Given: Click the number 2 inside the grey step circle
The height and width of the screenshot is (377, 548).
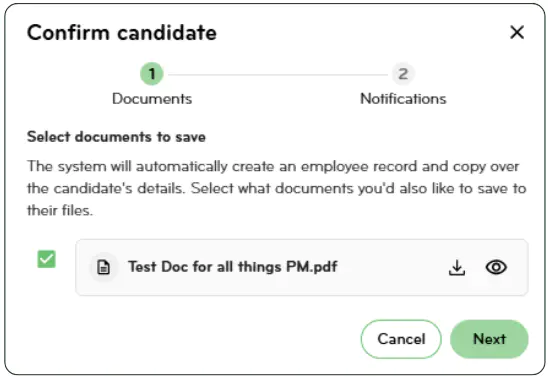Looking at the screenshot, I should point(403,74).
